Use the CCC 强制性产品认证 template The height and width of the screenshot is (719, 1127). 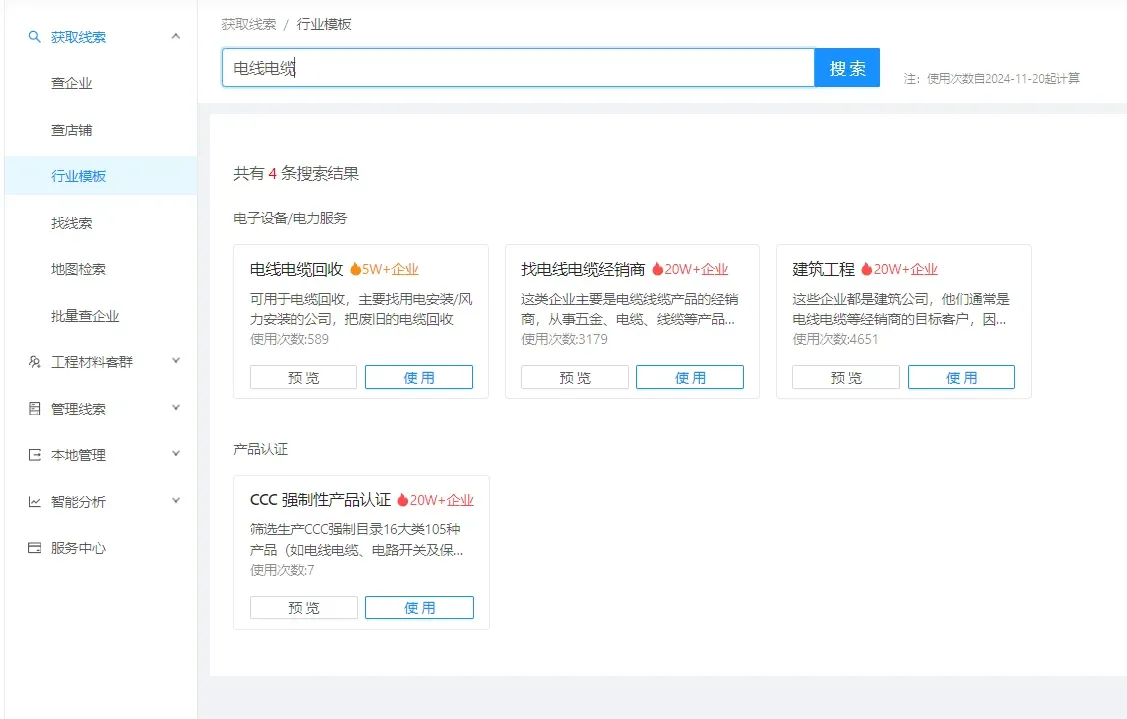click(x=419, y=608)
